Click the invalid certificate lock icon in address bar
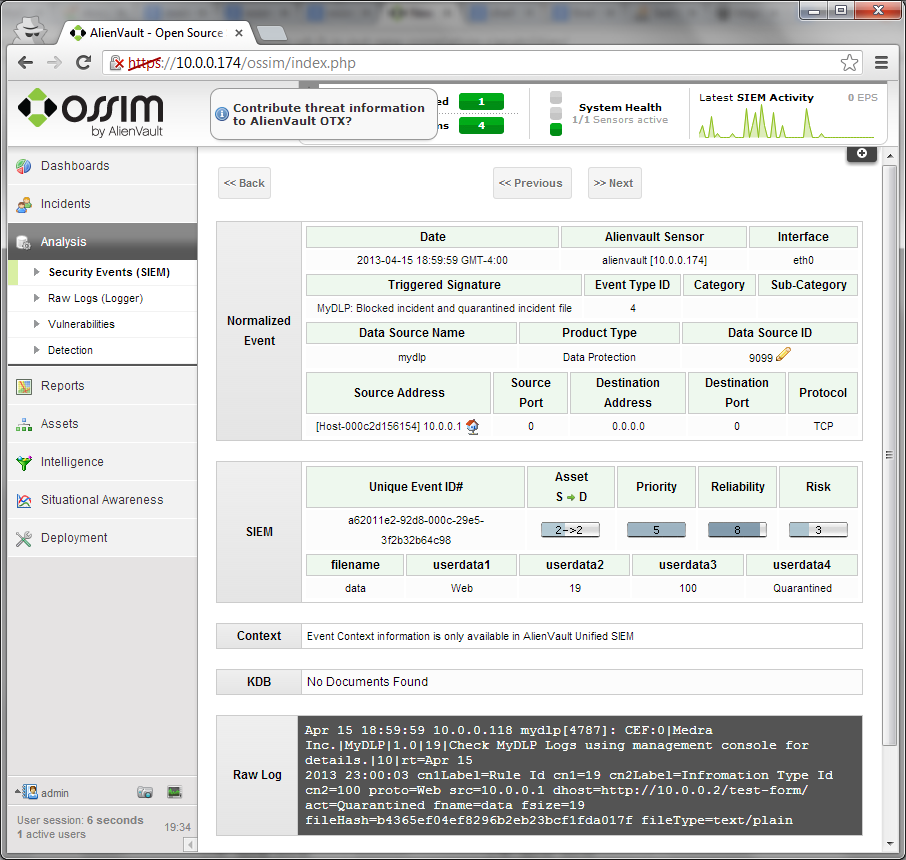Image resolution: width=906 pixels, height=860 pixels. coord(117,62)
